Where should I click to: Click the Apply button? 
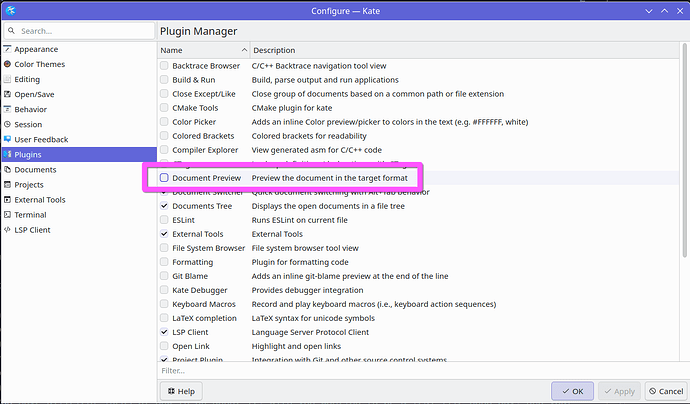(x=619, y=391)
